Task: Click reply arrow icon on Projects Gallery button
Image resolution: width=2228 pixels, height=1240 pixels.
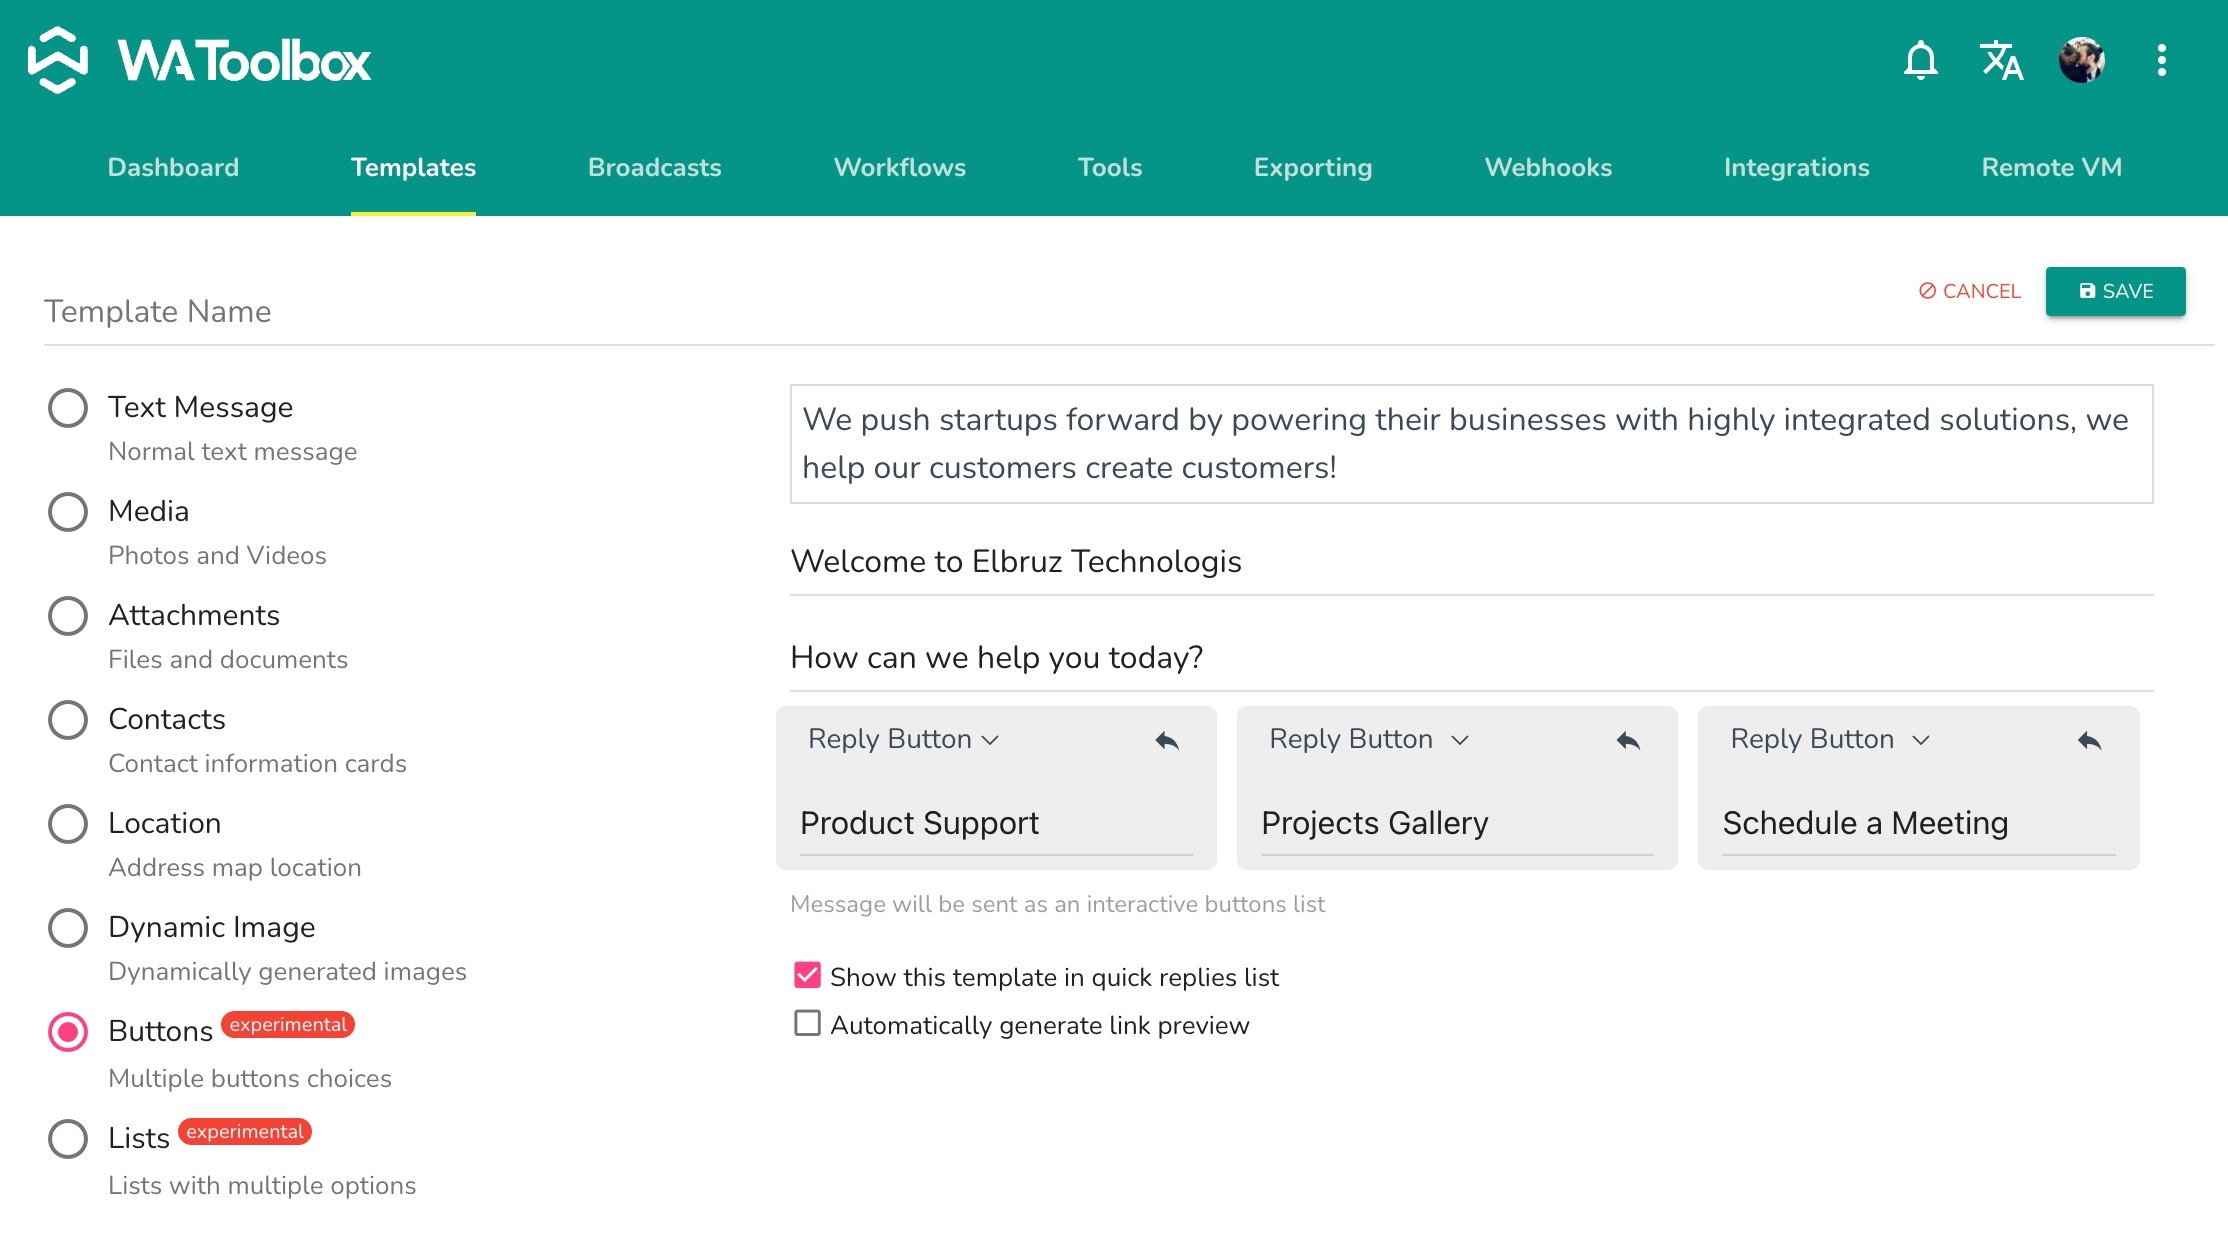Action: point(1628,740)
